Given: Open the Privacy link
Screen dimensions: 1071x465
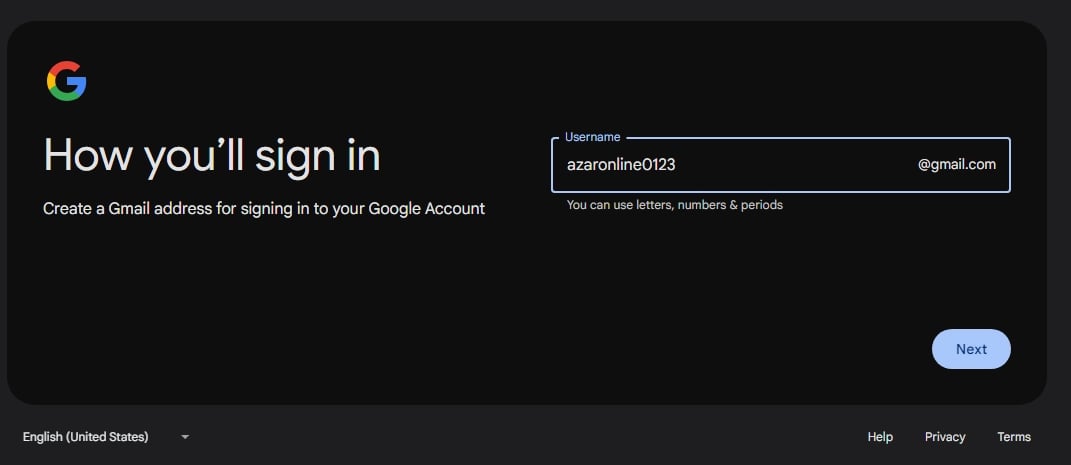Looking at the screenshot, I should [945, 437].
